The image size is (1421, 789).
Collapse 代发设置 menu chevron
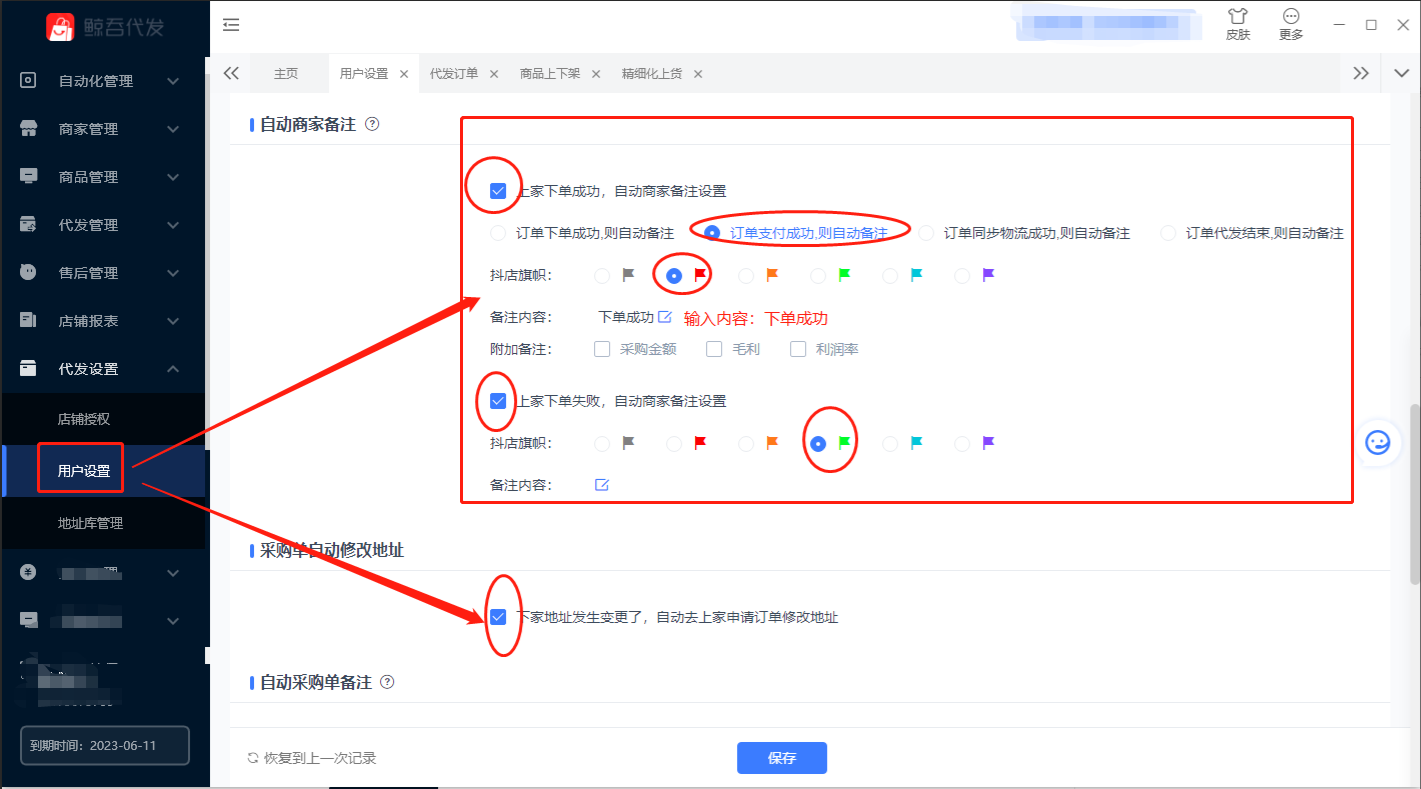click(173, 369)
